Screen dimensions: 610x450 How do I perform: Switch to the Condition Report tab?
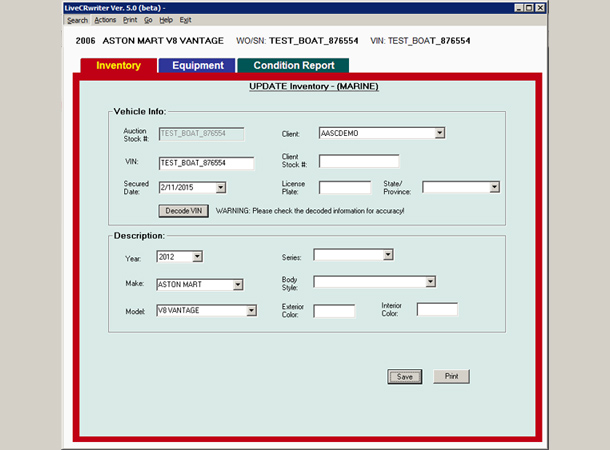294,65
